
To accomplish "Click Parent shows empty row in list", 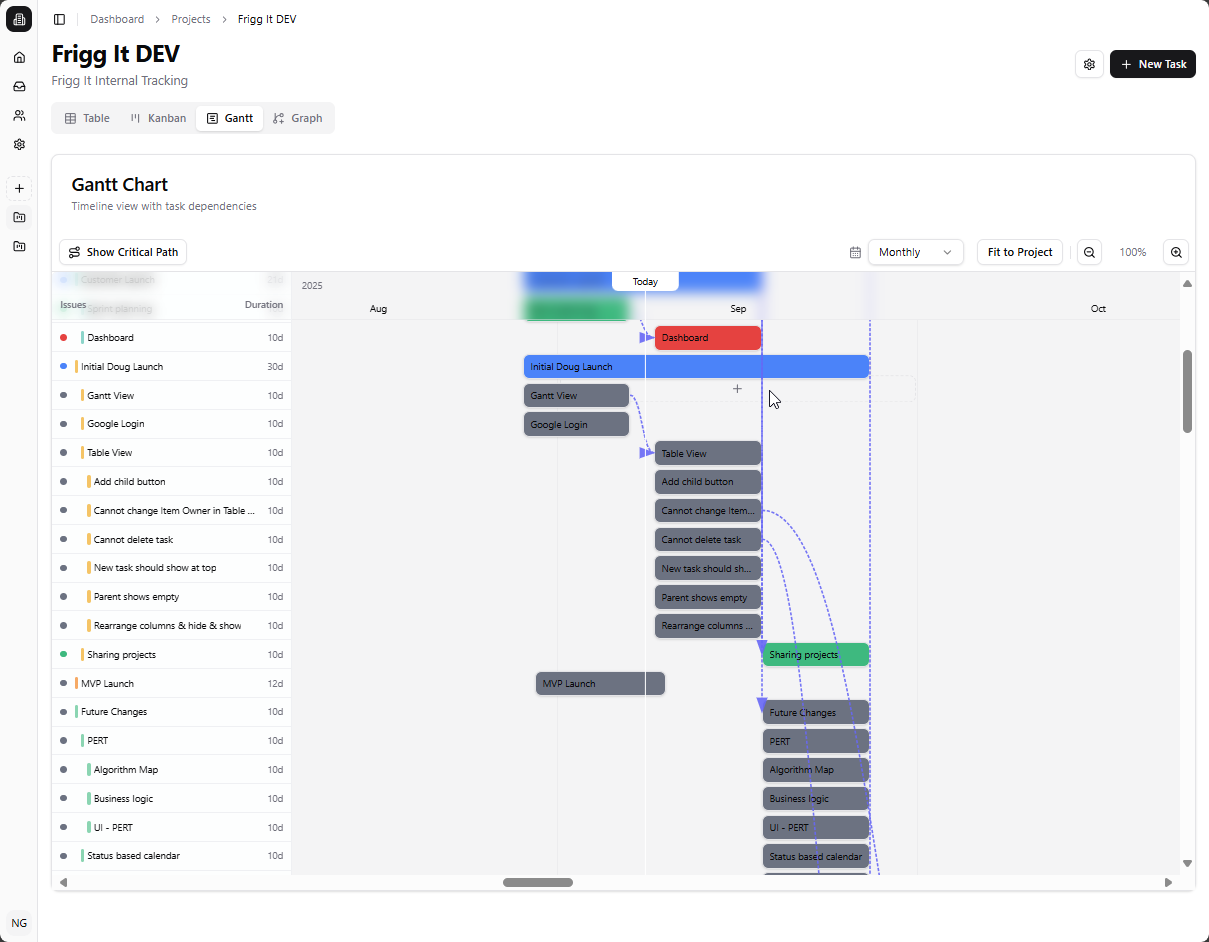I will tap(171, 597).
